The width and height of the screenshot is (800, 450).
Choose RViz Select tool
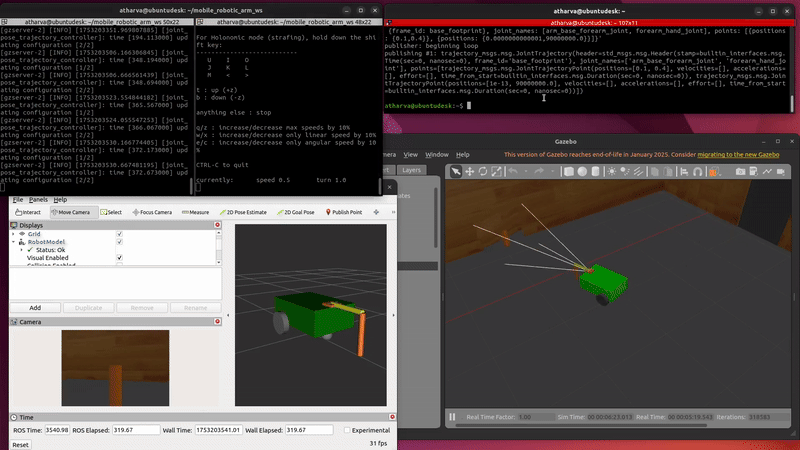(x=111, y=212)
